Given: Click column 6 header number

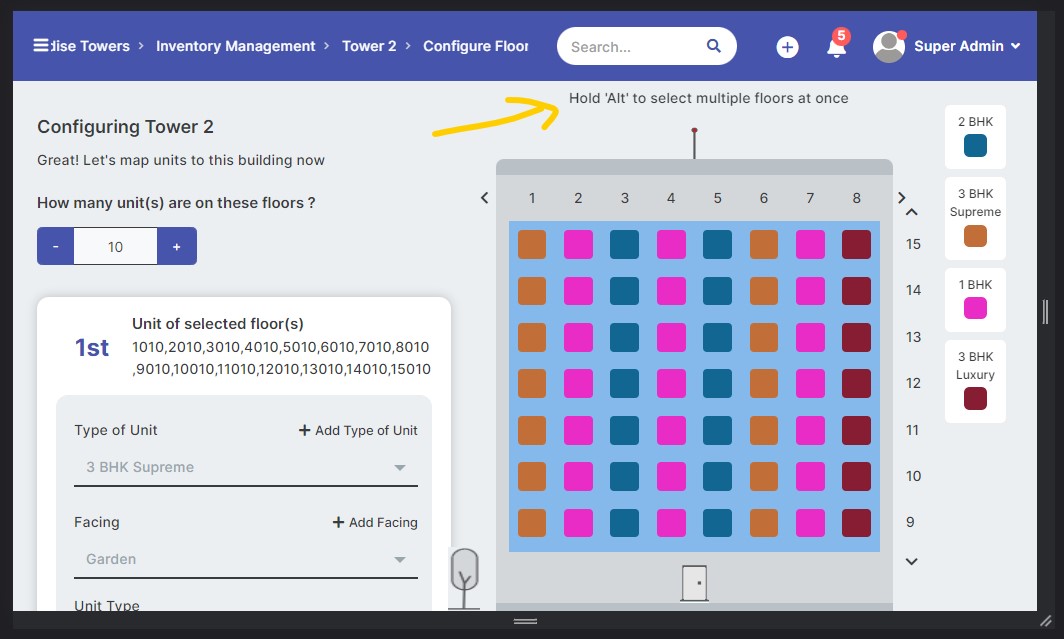Looking at the screenshot, I should pyautogui.click(x=764, y=198).
